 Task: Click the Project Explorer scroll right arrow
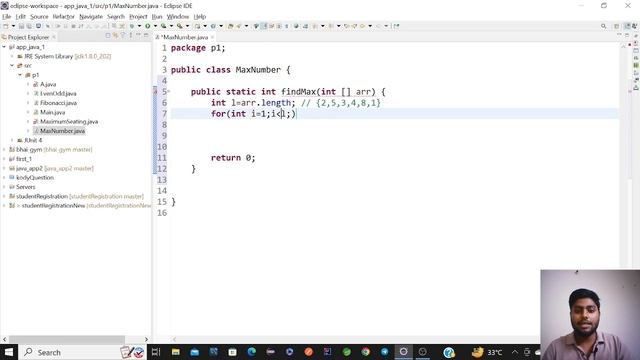147,340
